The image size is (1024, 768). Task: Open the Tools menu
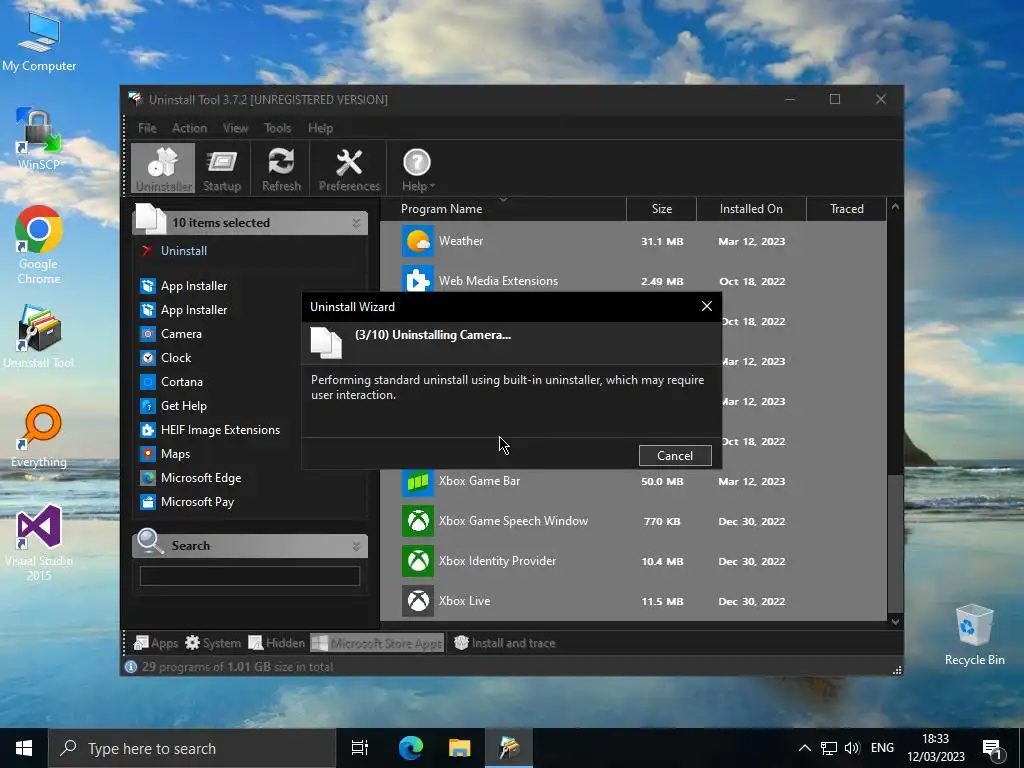278,128
